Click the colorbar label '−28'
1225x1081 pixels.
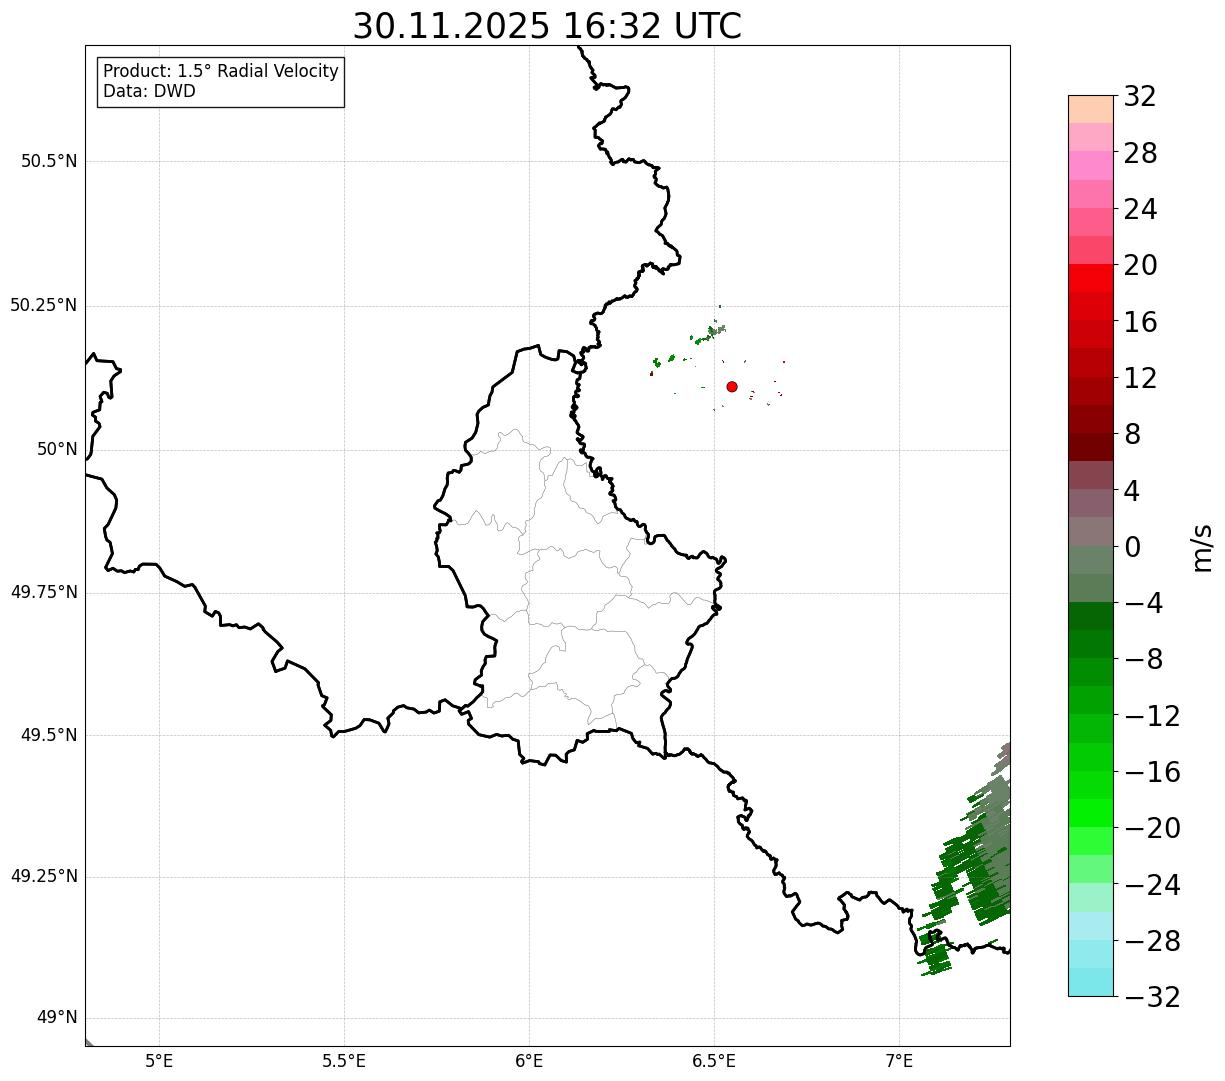[1152, 941]
